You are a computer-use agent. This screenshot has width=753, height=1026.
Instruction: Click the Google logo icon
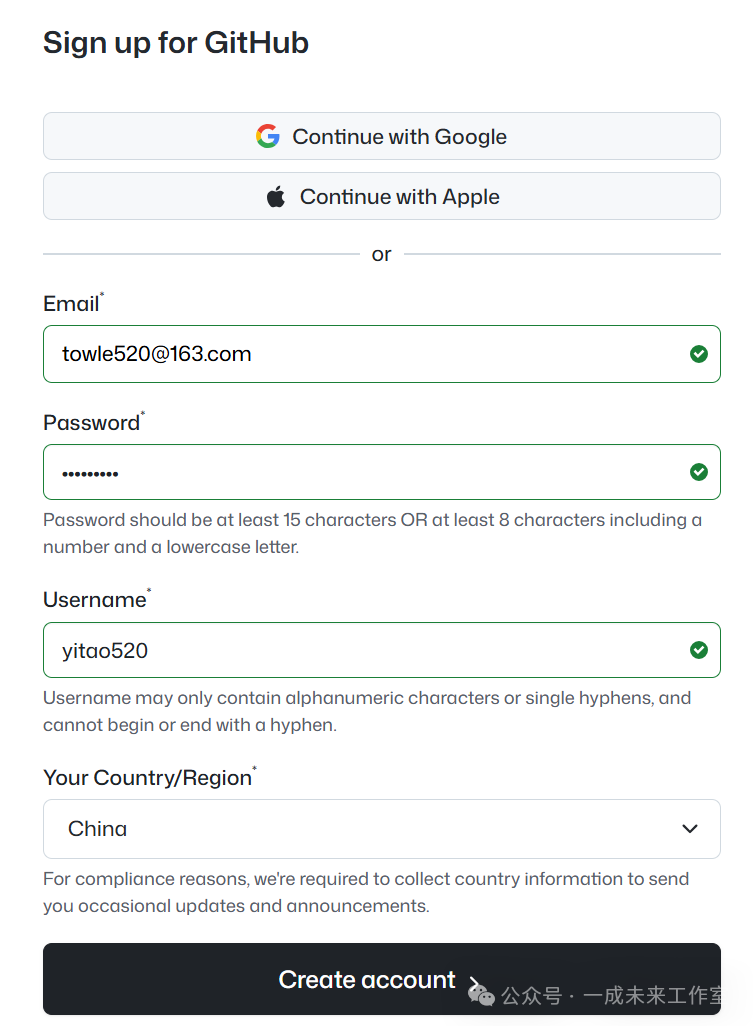[x=267, y=137]
